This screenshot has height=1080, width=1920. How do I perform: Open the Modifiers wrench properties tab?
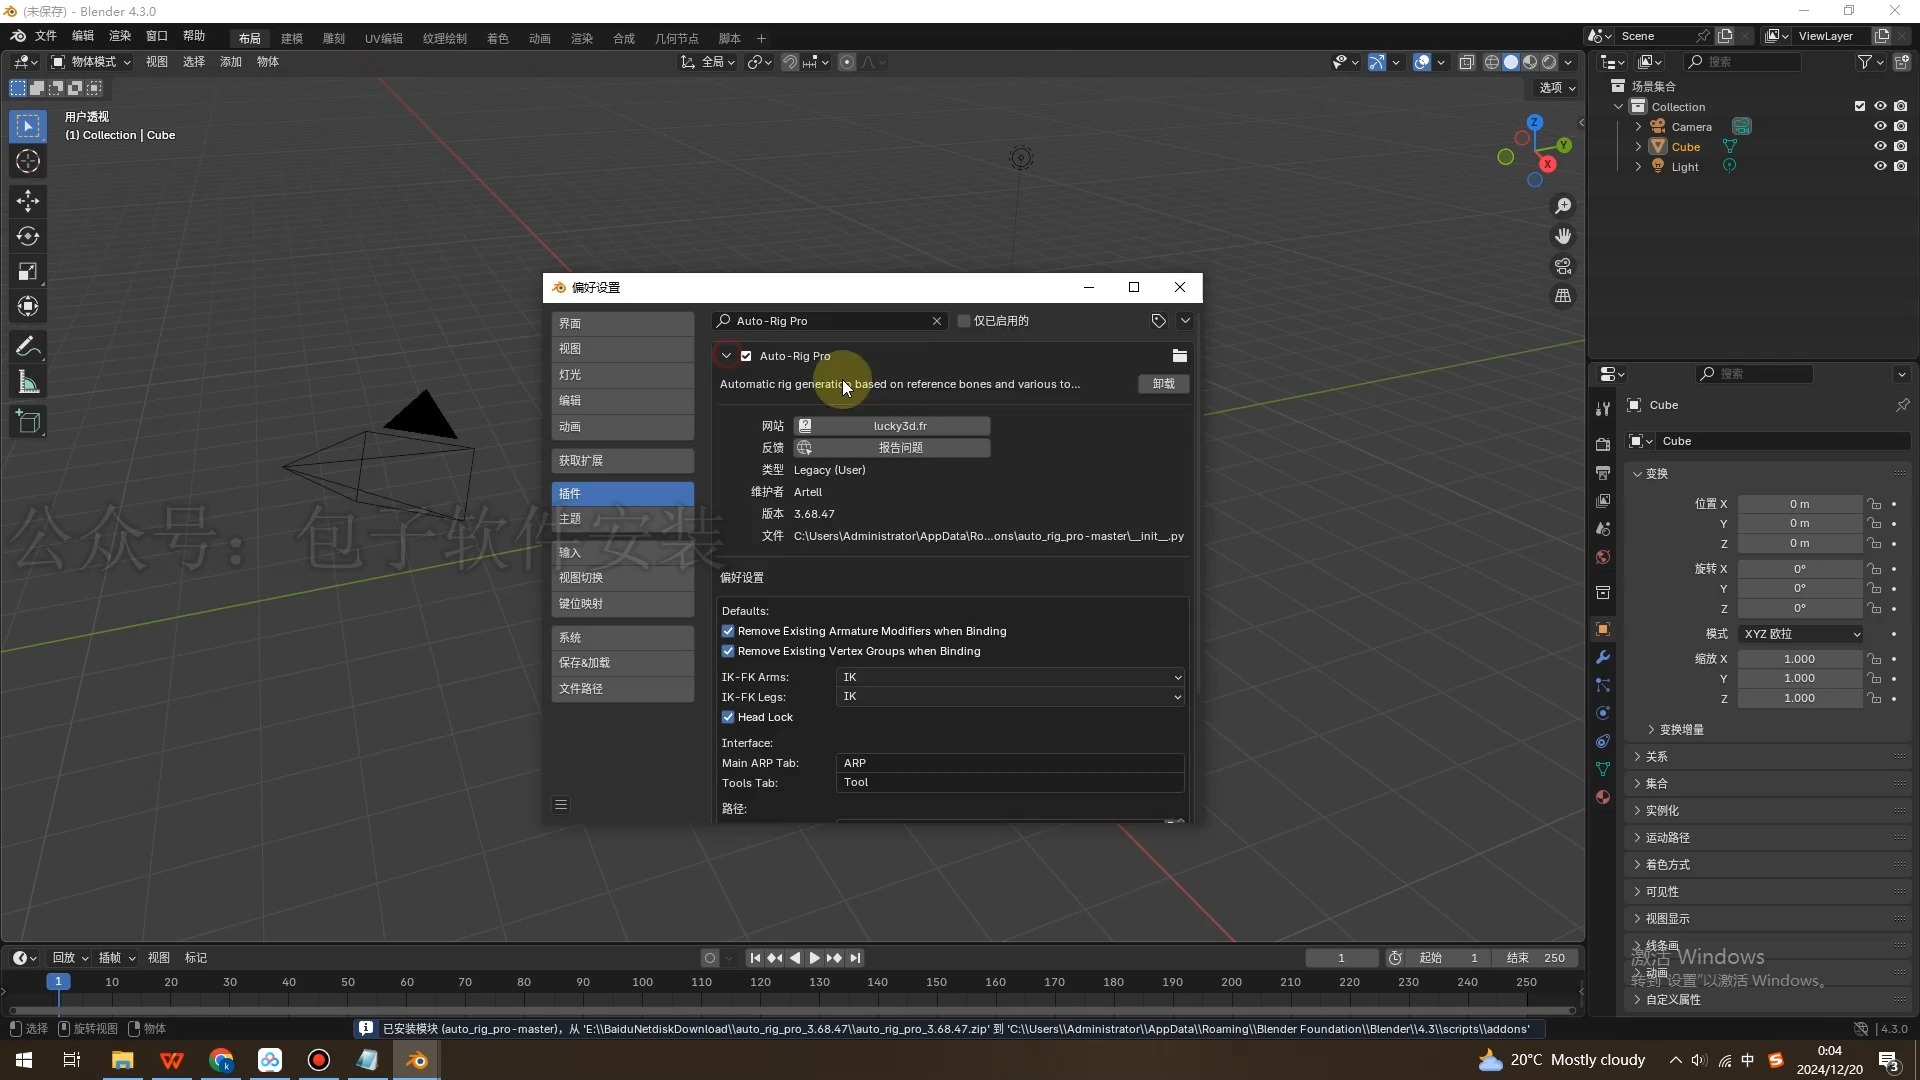[x=1603, y=657]
